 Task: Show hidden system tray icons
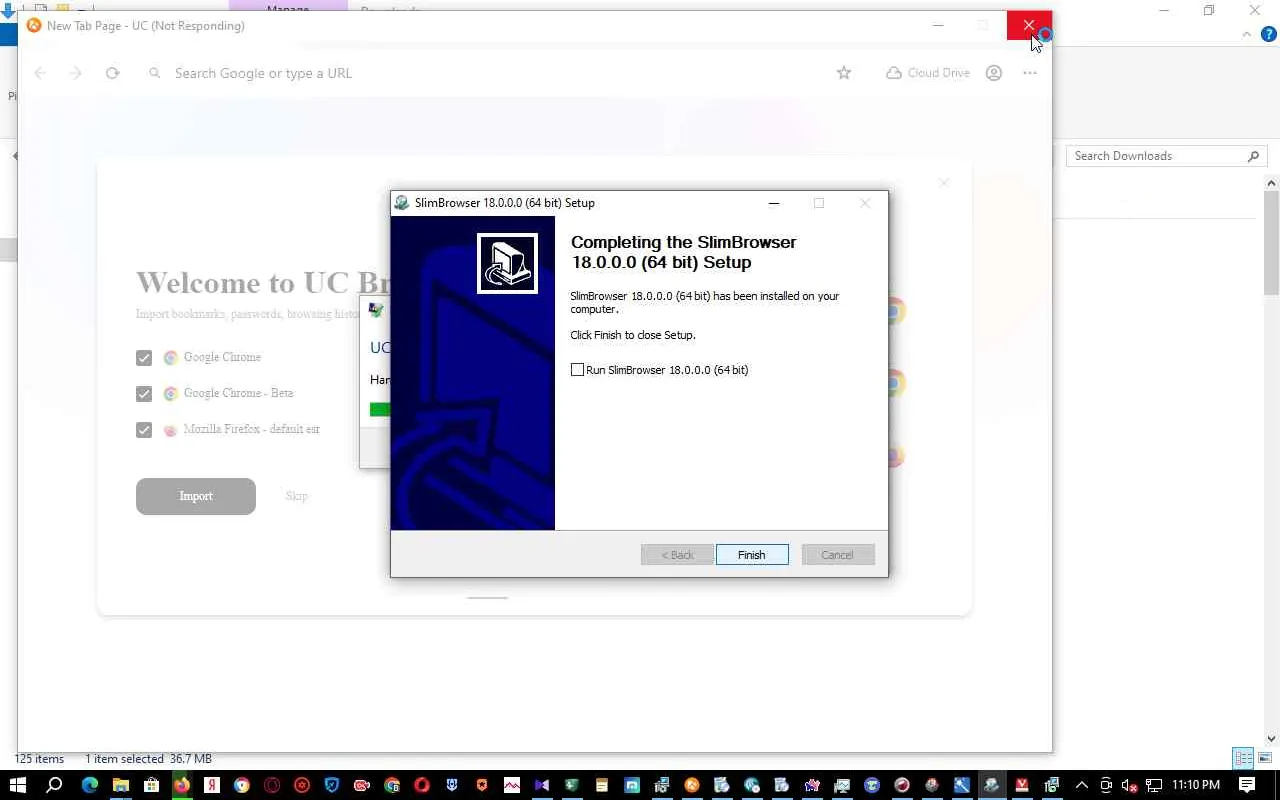[x=1081, y=785]
